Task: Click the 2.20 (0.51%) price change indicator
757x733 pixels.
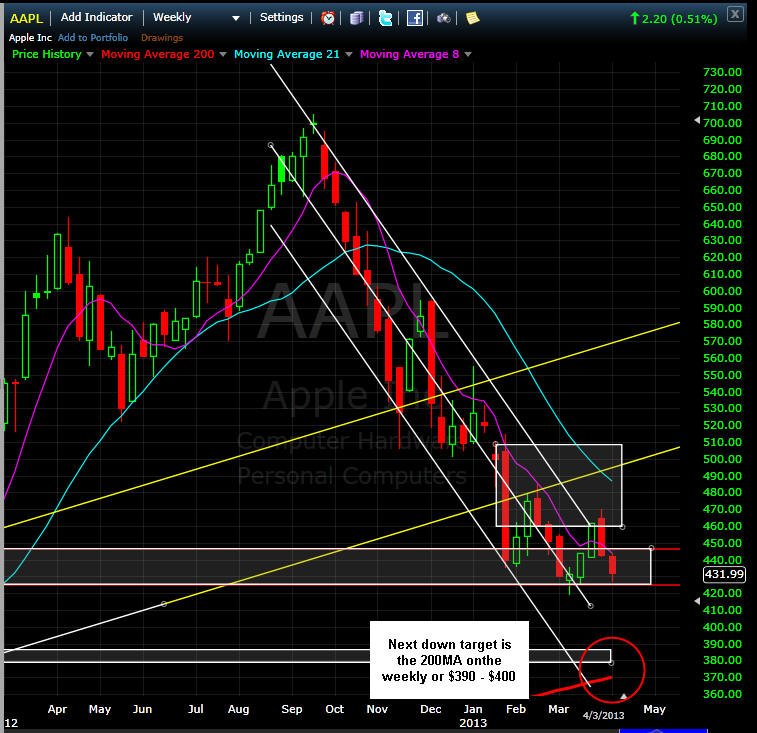Action: click(x=674, y=19)
